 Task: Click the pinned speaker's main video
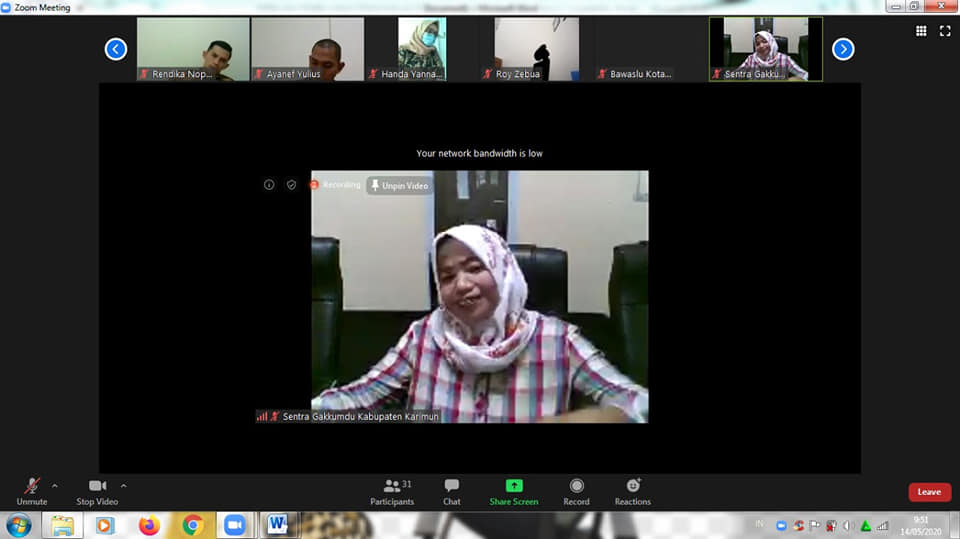479,296
